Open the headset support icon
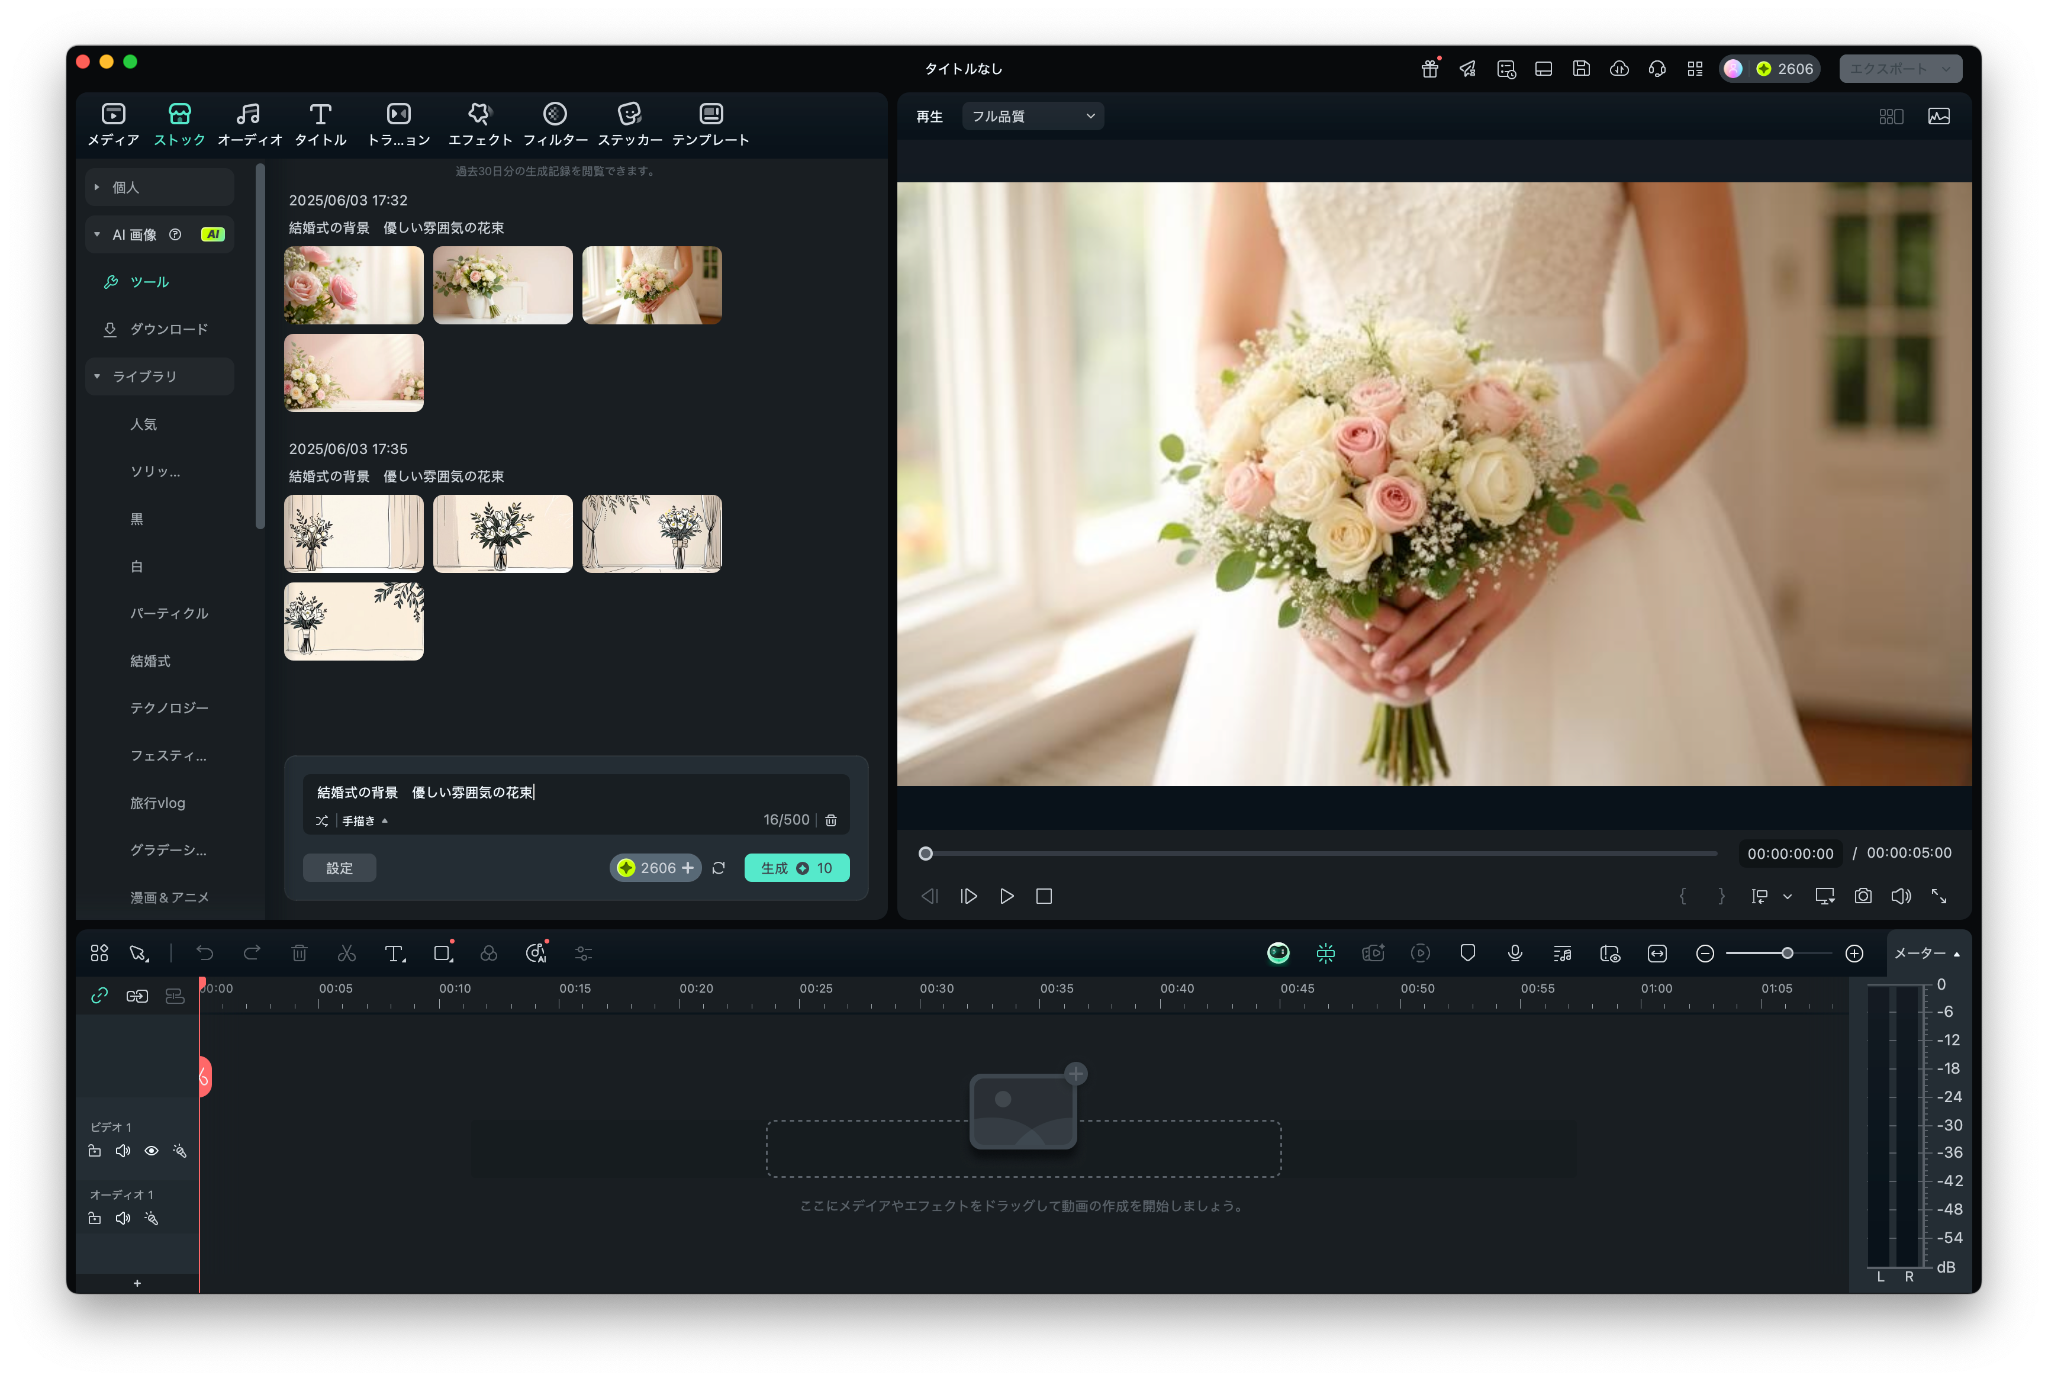The width and height of the screenshot is (2048, 1382). click(1657, 69)
